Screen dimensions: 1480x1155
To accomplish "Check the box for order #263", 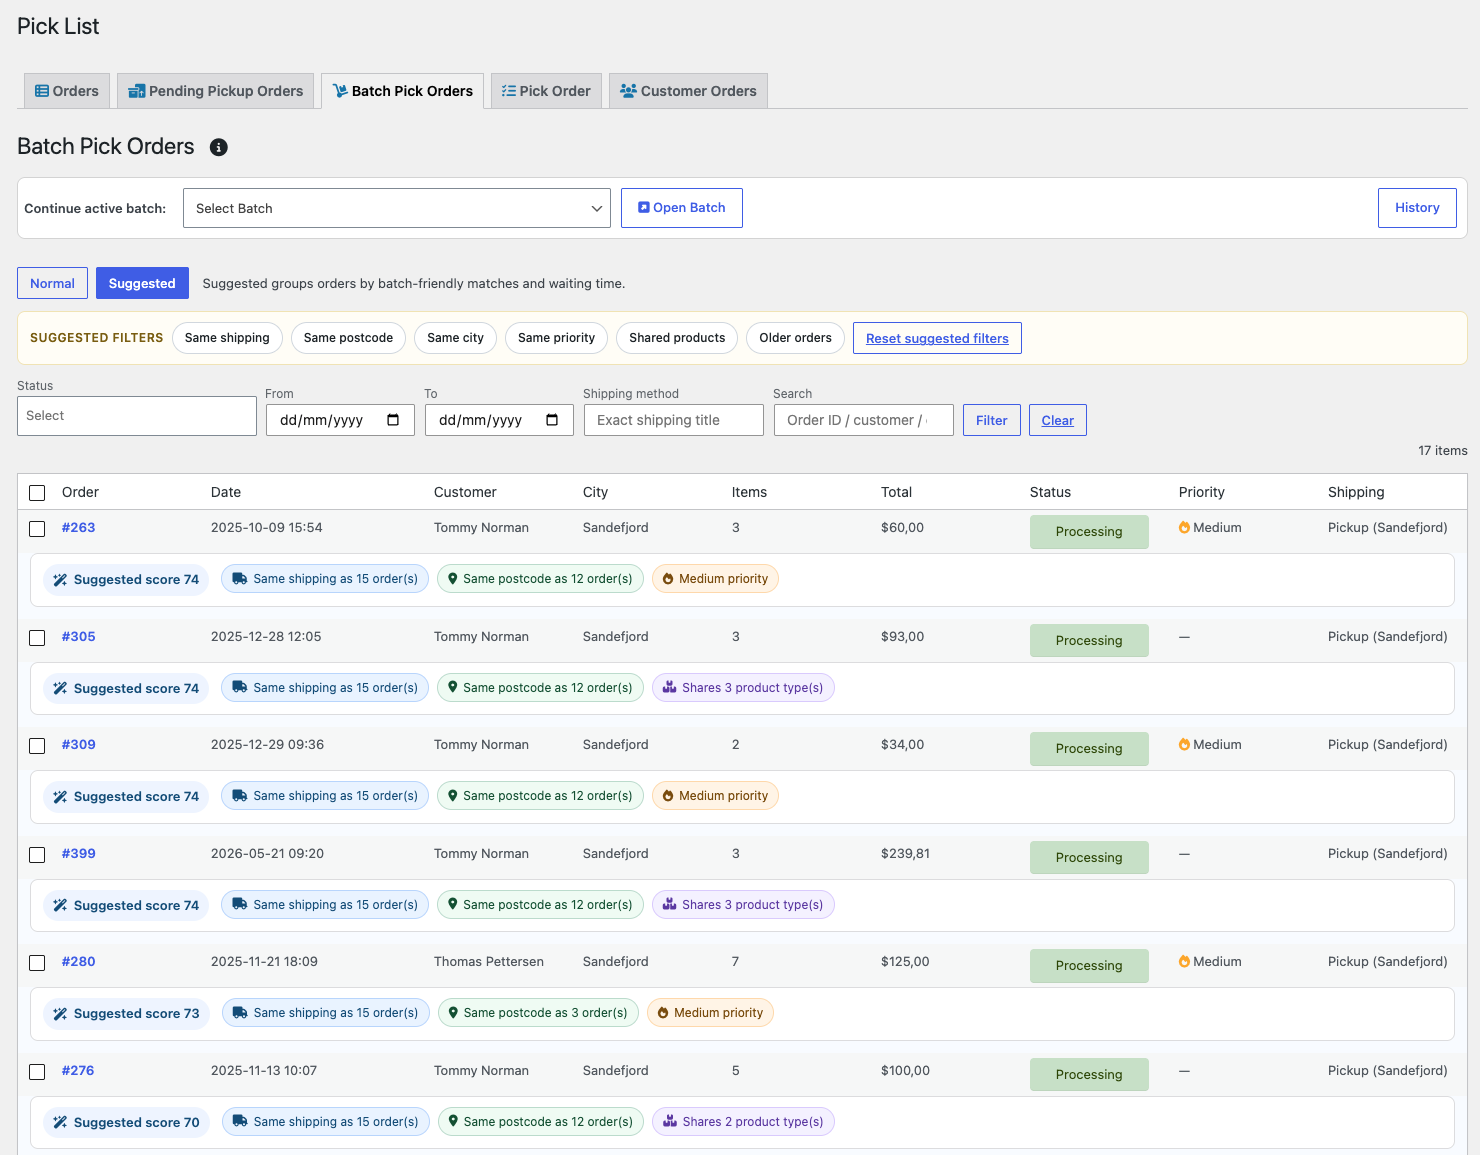I will 37,529.
